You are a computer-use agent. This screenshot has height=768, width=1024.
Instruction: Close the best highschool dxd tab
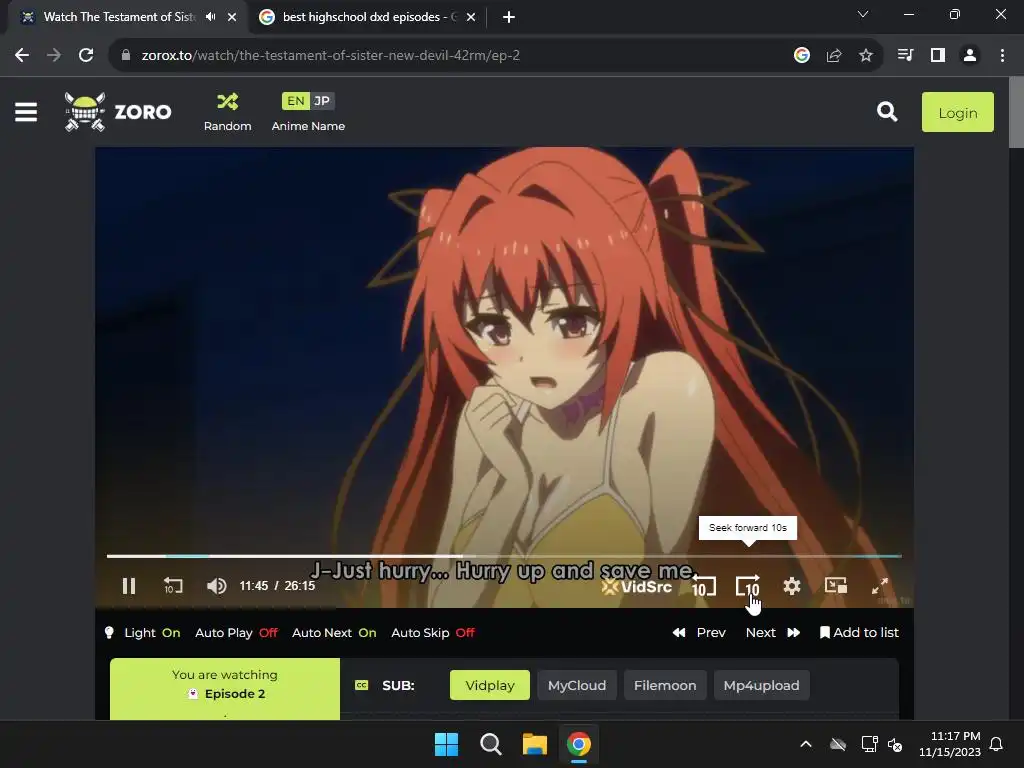(471, 17)
